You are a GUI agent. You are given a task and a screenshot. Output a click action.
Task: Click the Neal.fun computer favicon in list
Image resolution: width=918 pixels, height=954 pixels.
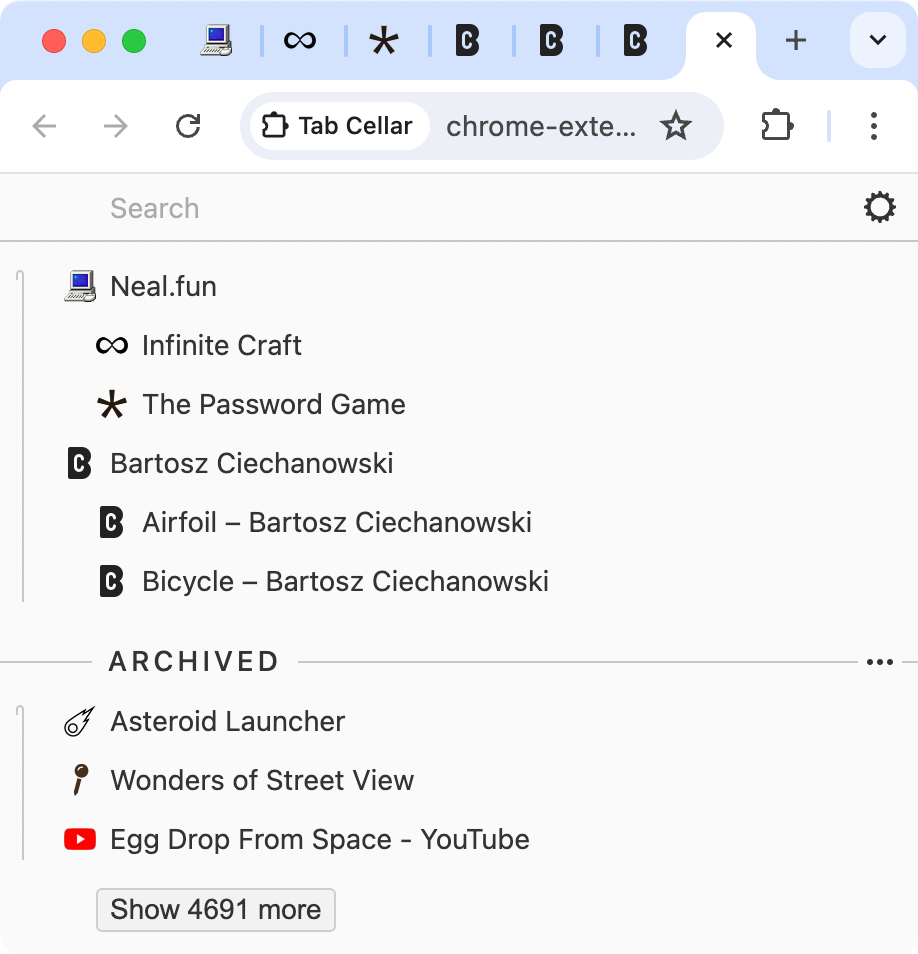coord(80,287)
